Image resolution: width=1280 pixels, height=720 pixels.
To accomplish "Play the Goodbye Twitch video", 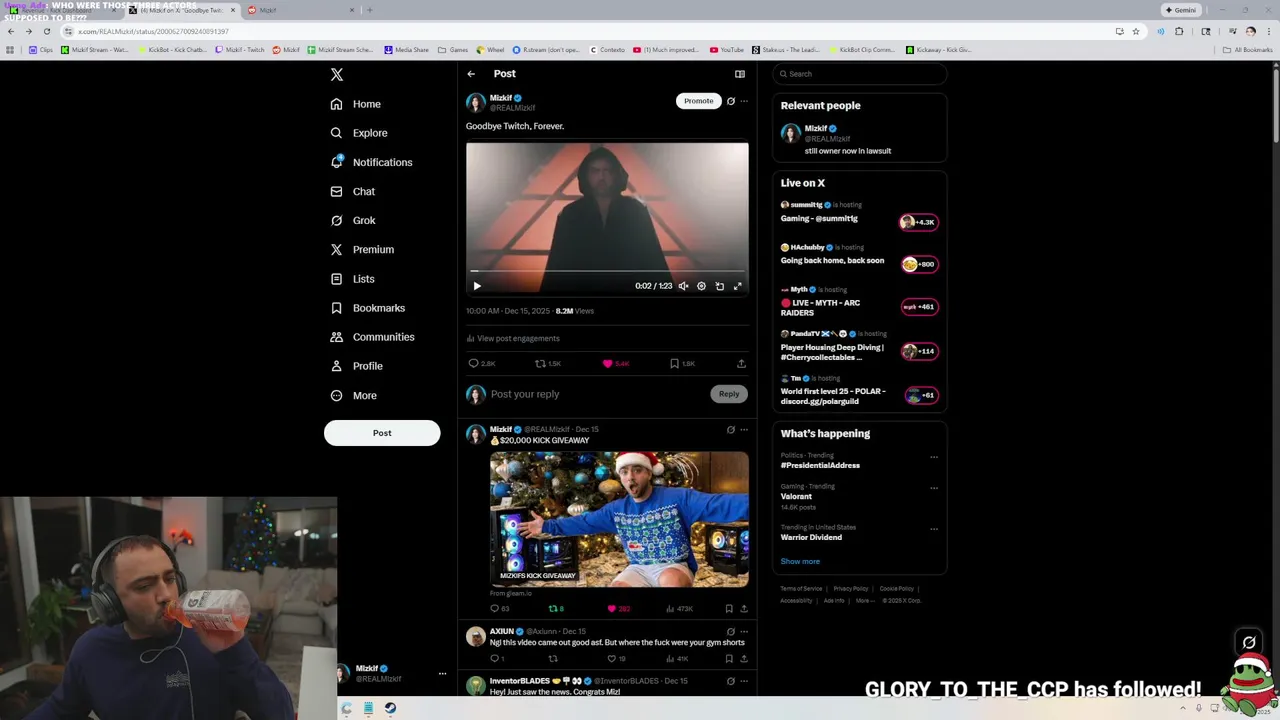I will pos(477,286).
